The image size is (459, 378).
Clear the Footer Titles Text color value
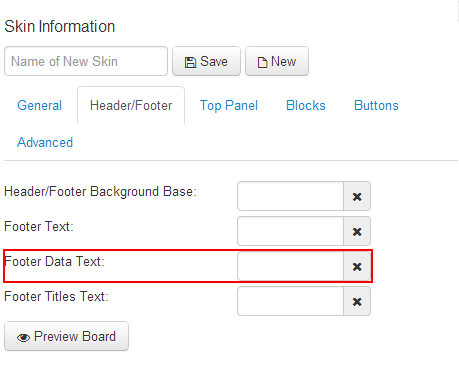[357, 301]
